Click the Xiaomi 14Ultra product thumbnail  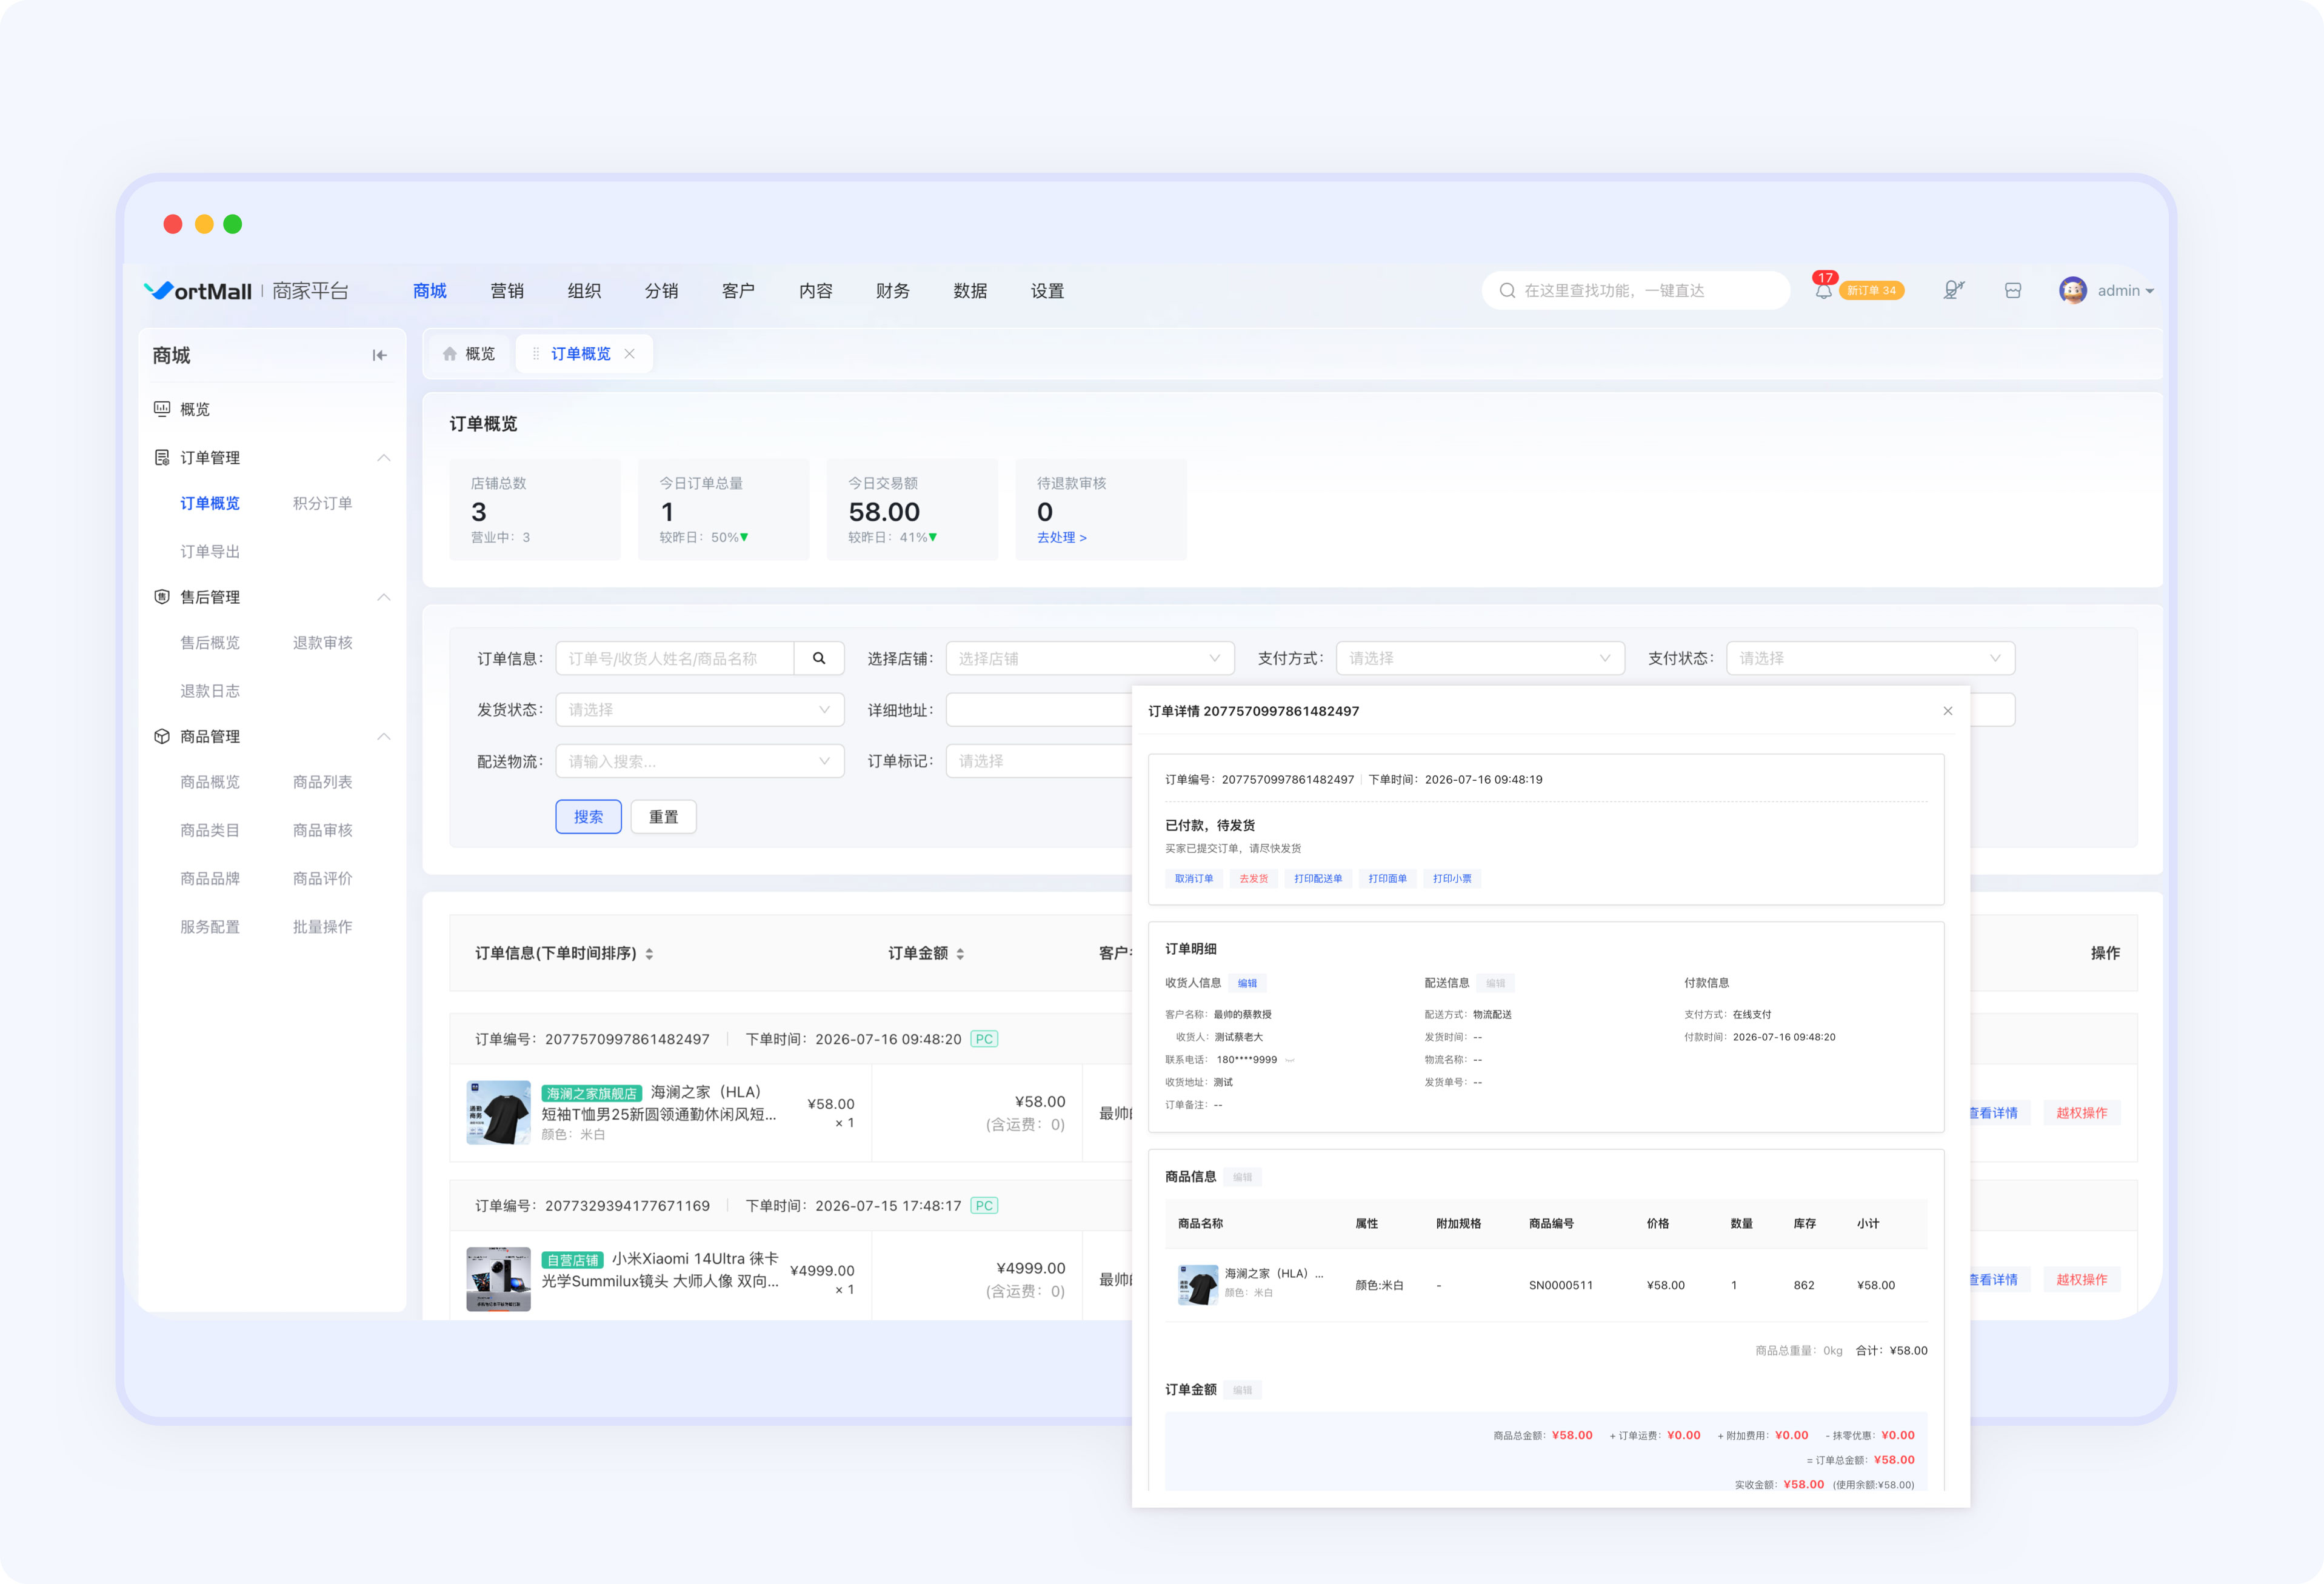coord(498,1279)
